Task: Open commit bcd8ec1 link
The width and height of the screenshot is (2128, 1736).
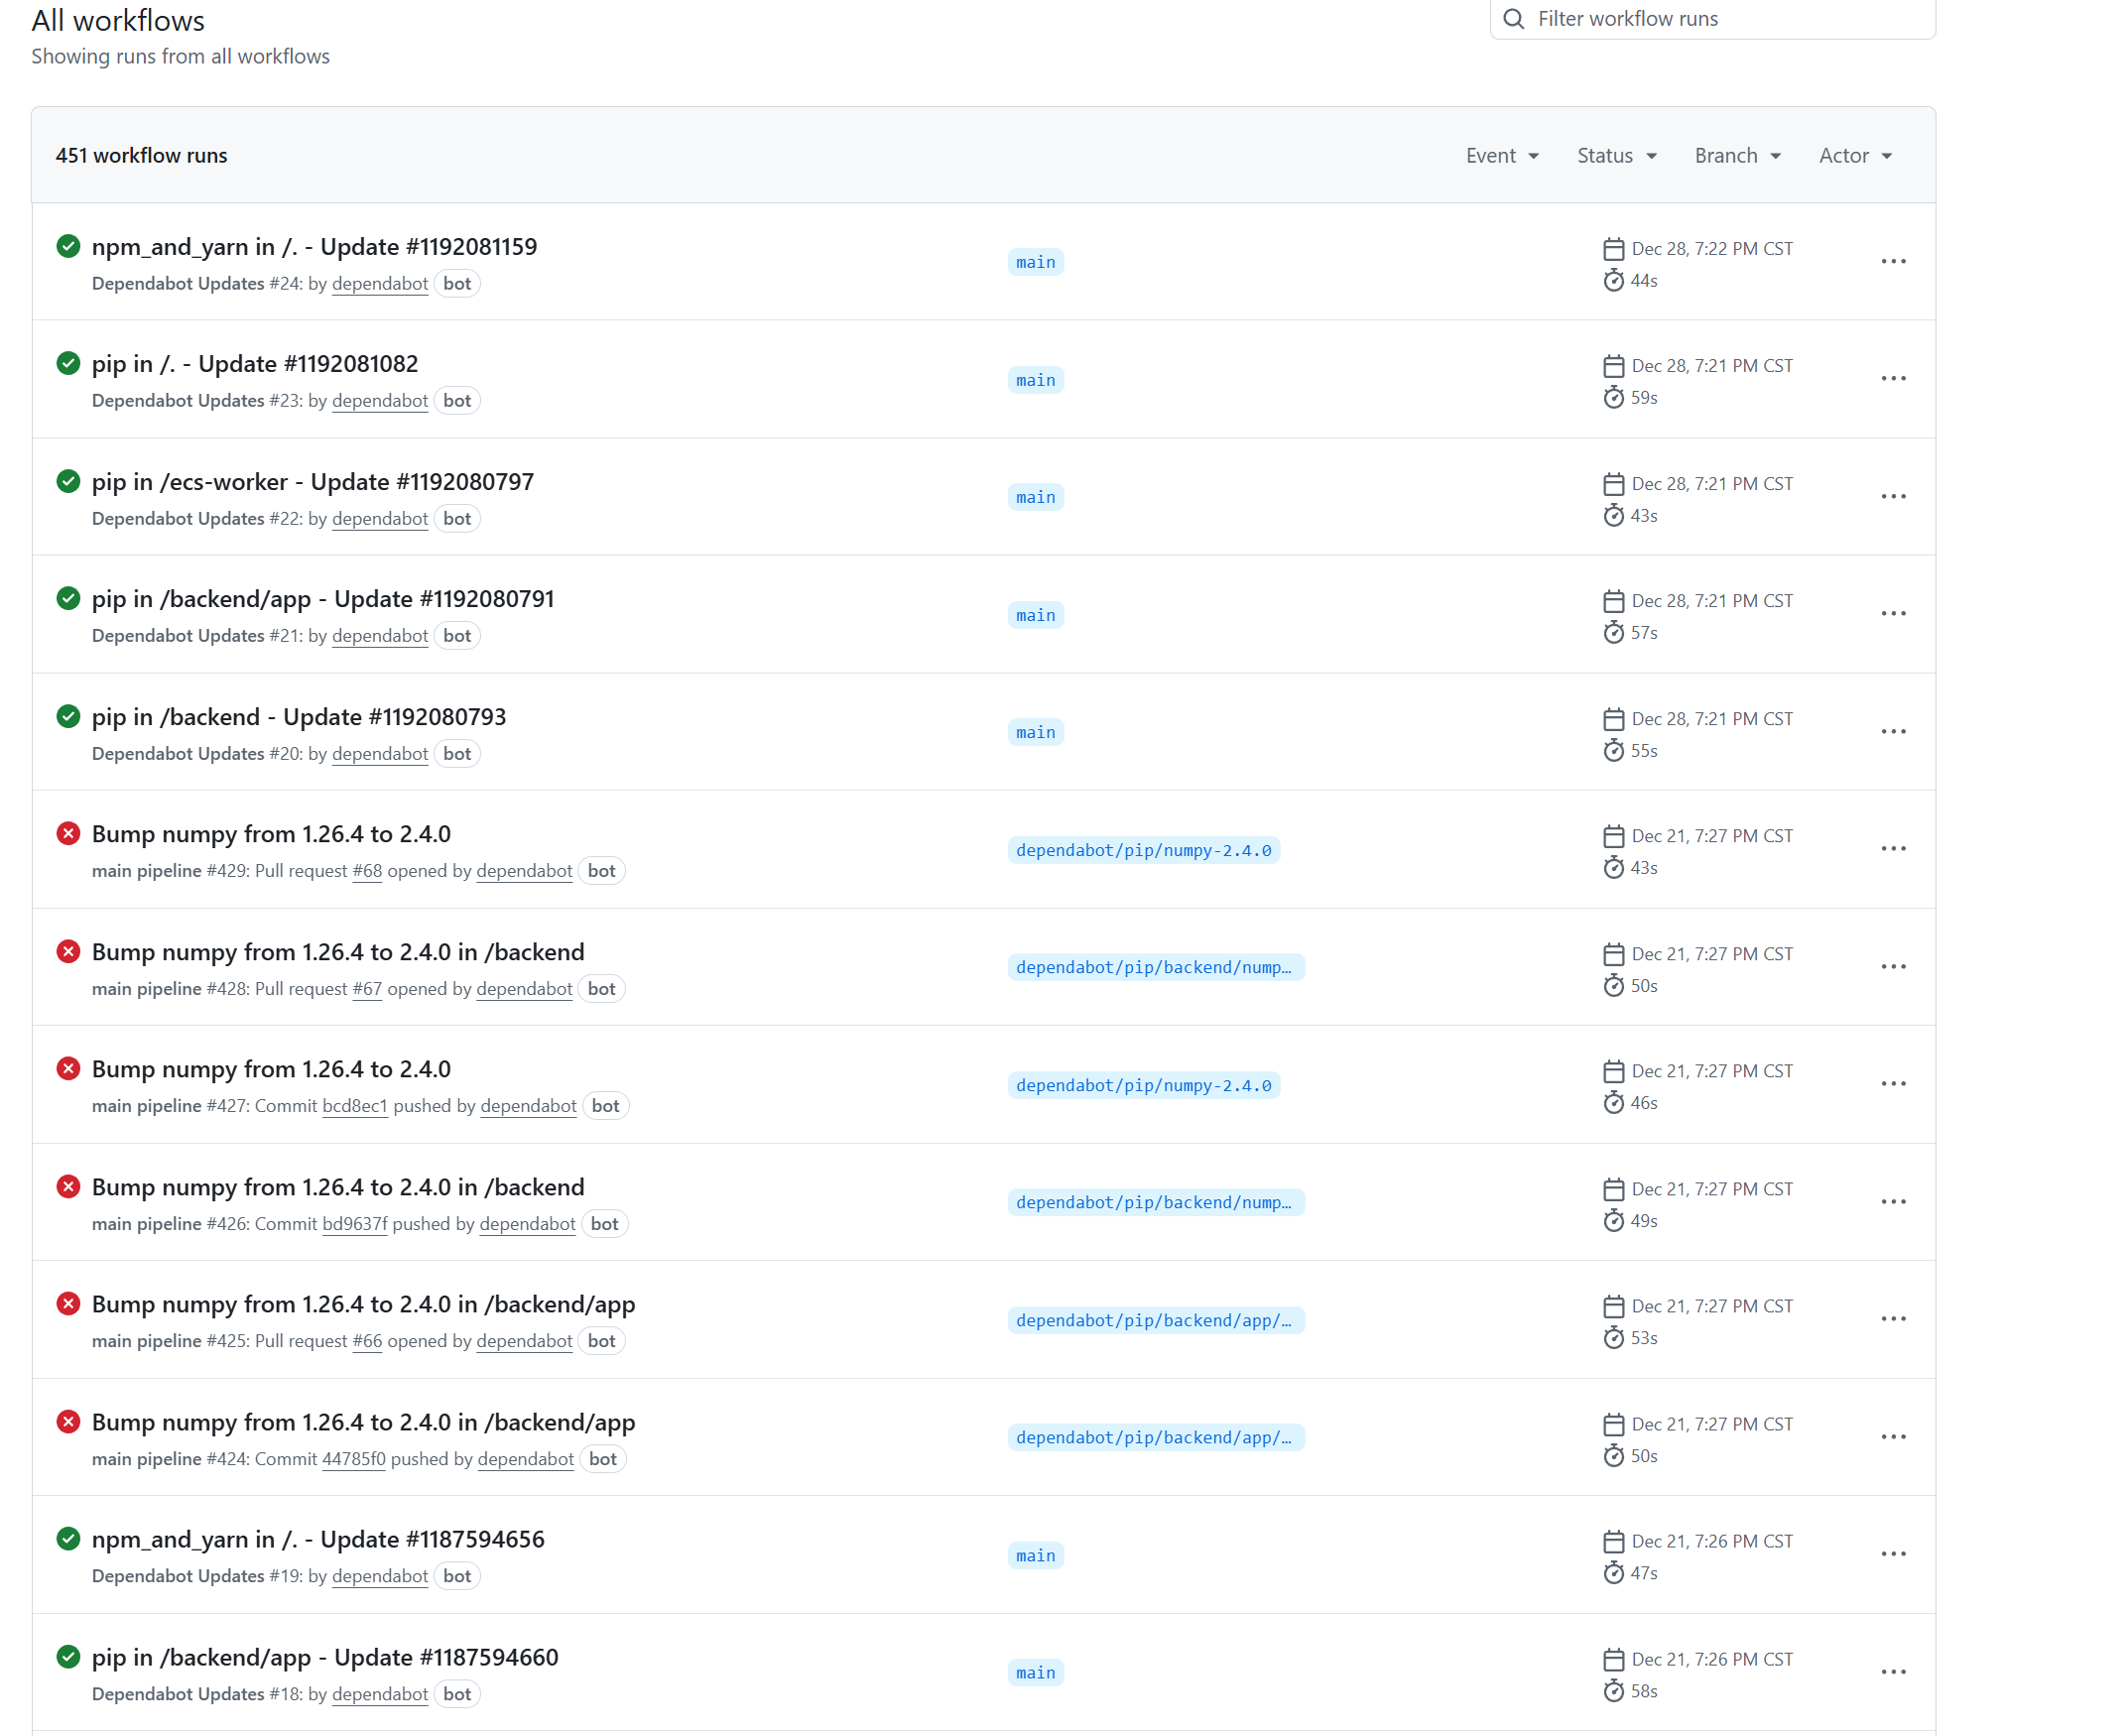Action: [354, 1106]
